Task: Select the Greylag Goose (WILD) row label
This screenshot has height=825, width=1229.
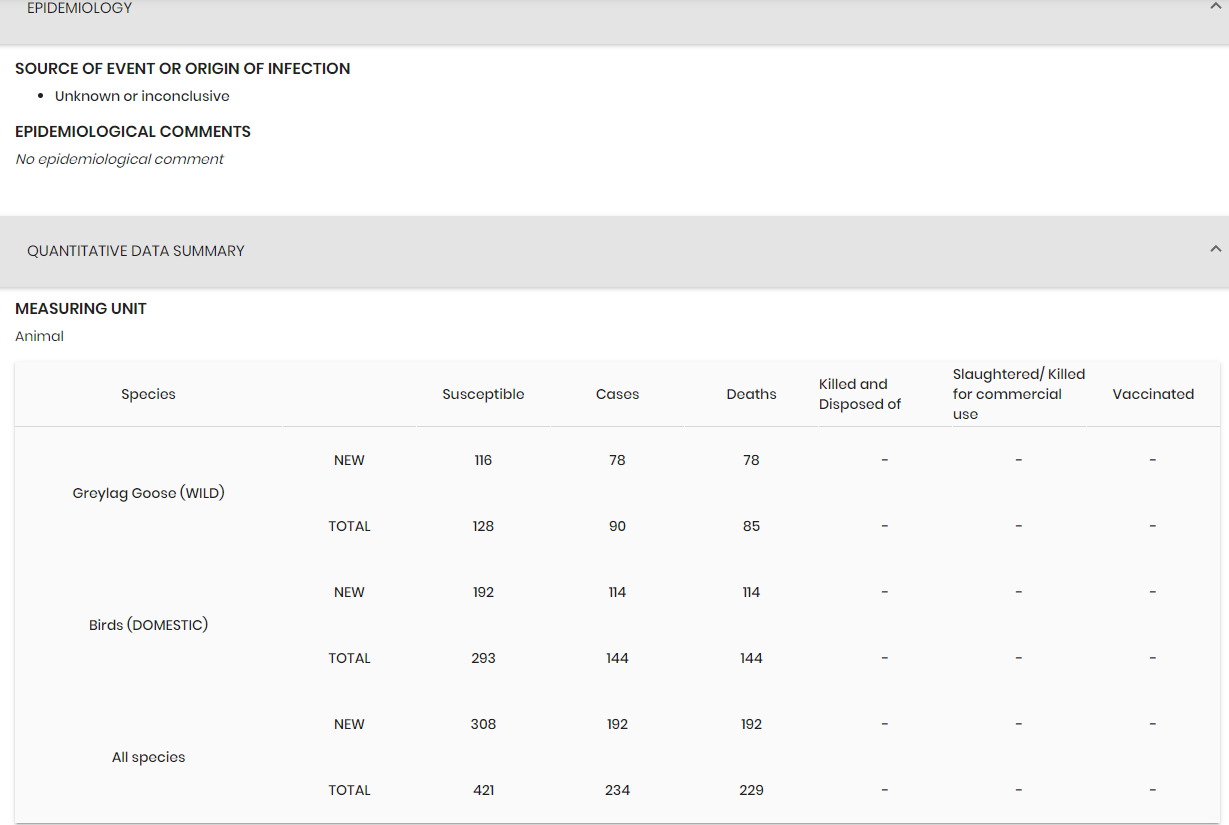Action: (148, 493)
